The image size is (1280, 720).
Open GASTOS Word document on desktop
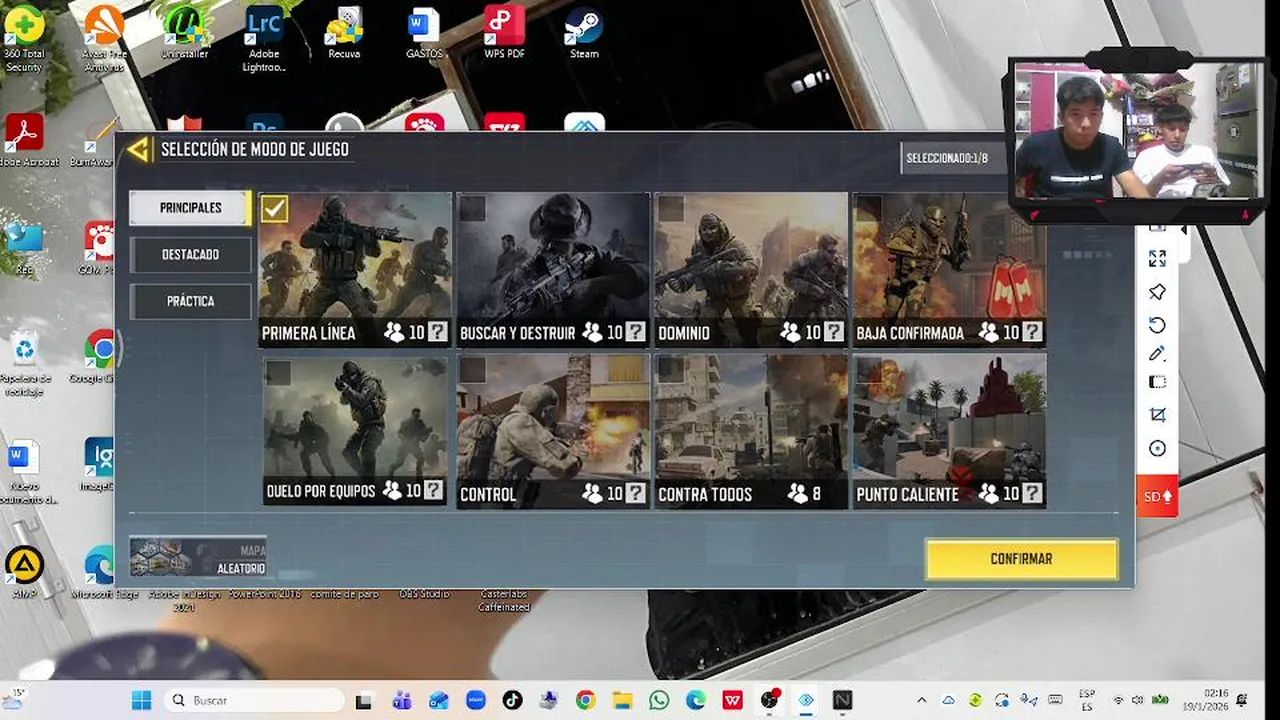(x=424, y=33)
